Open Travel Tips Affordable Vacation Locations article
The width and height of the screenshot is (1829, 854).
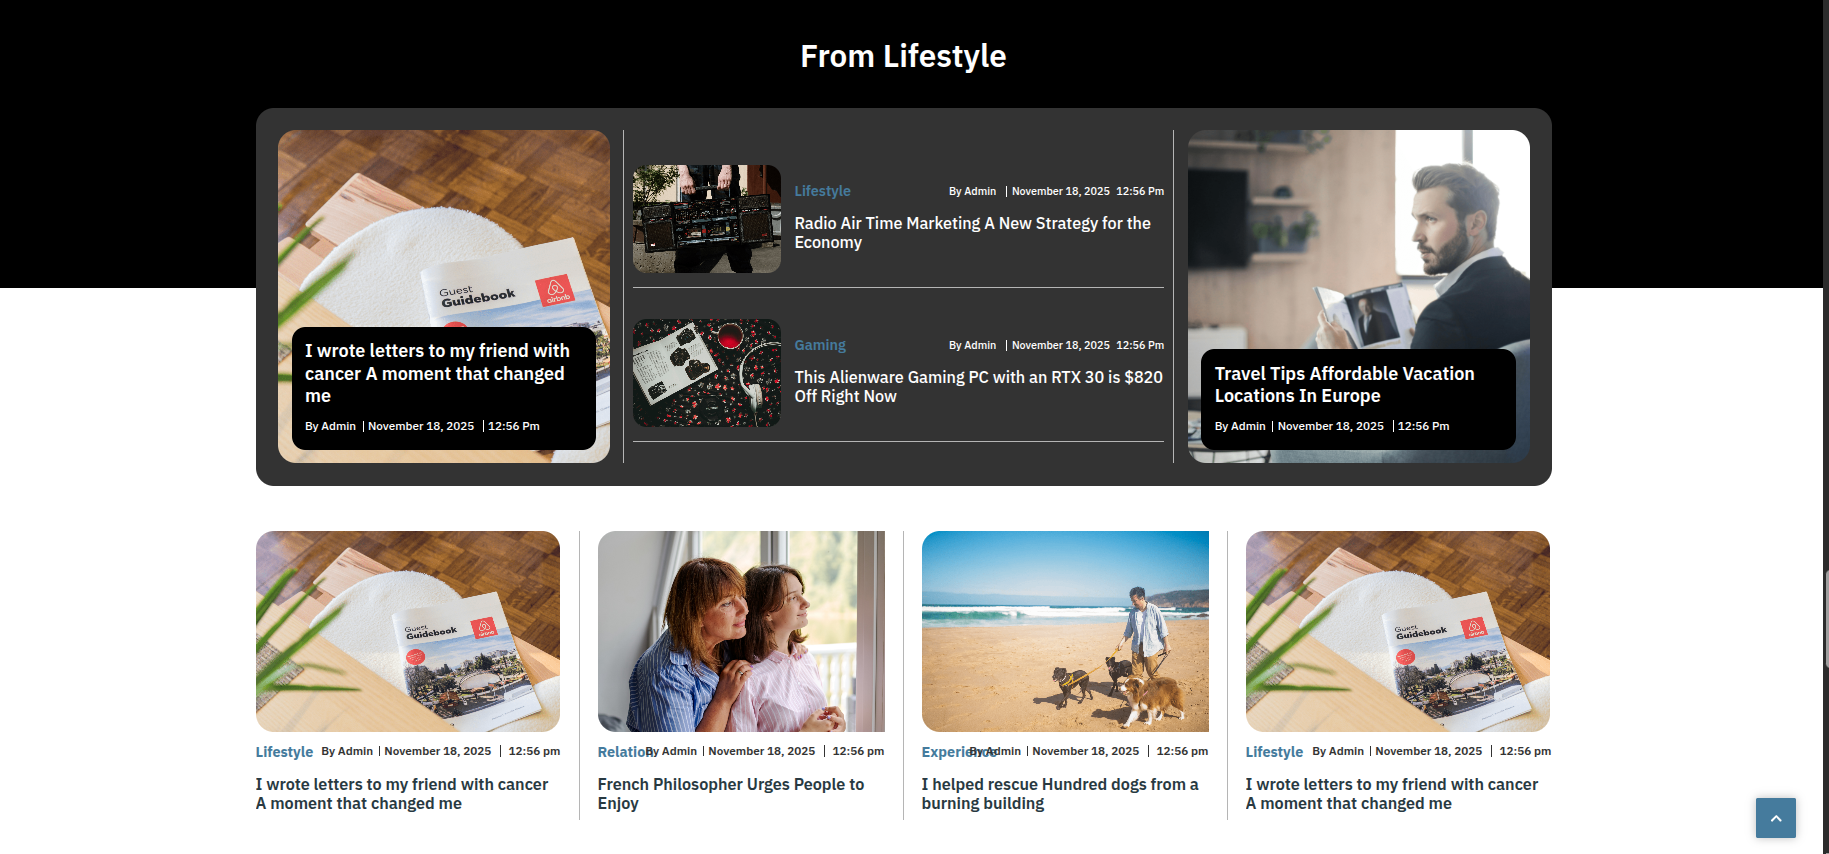[x=1343, y=385]
